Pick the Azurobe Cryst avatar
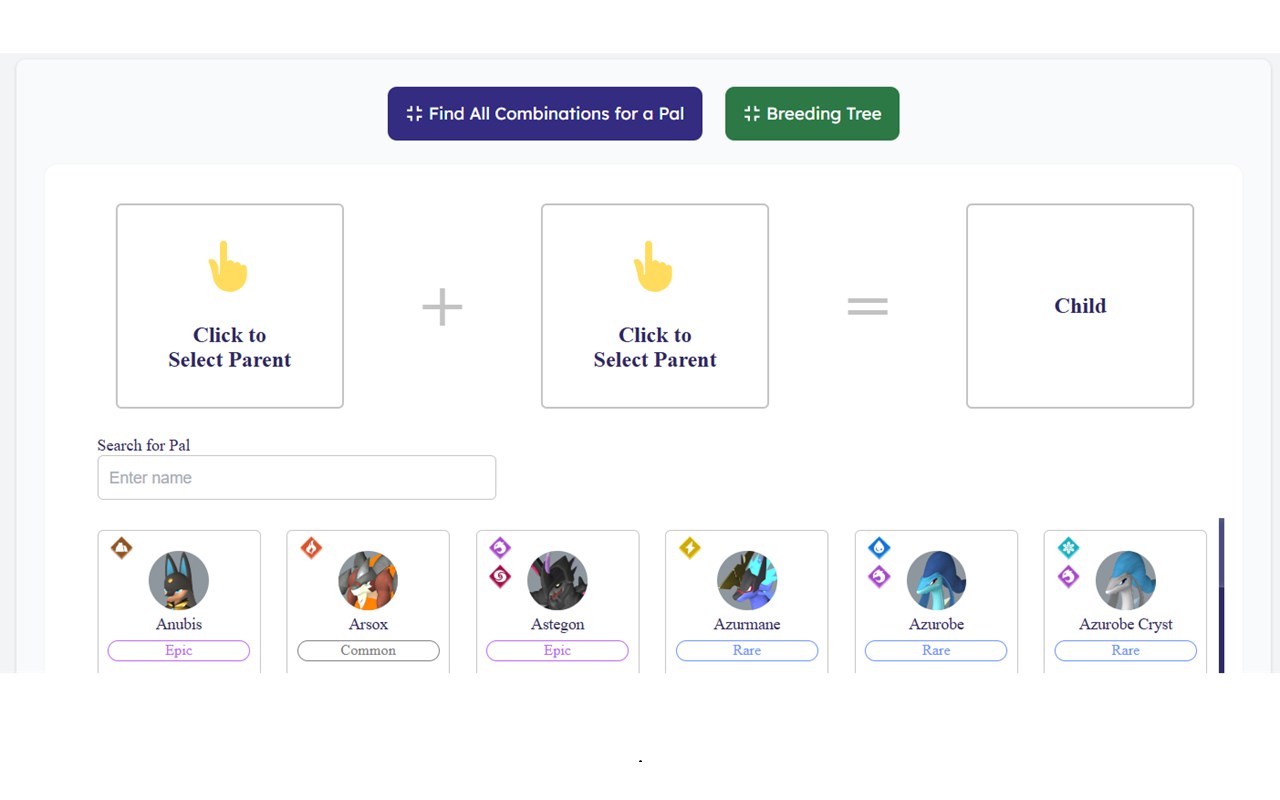1280x800 pixels. [x=1126, y=581]
